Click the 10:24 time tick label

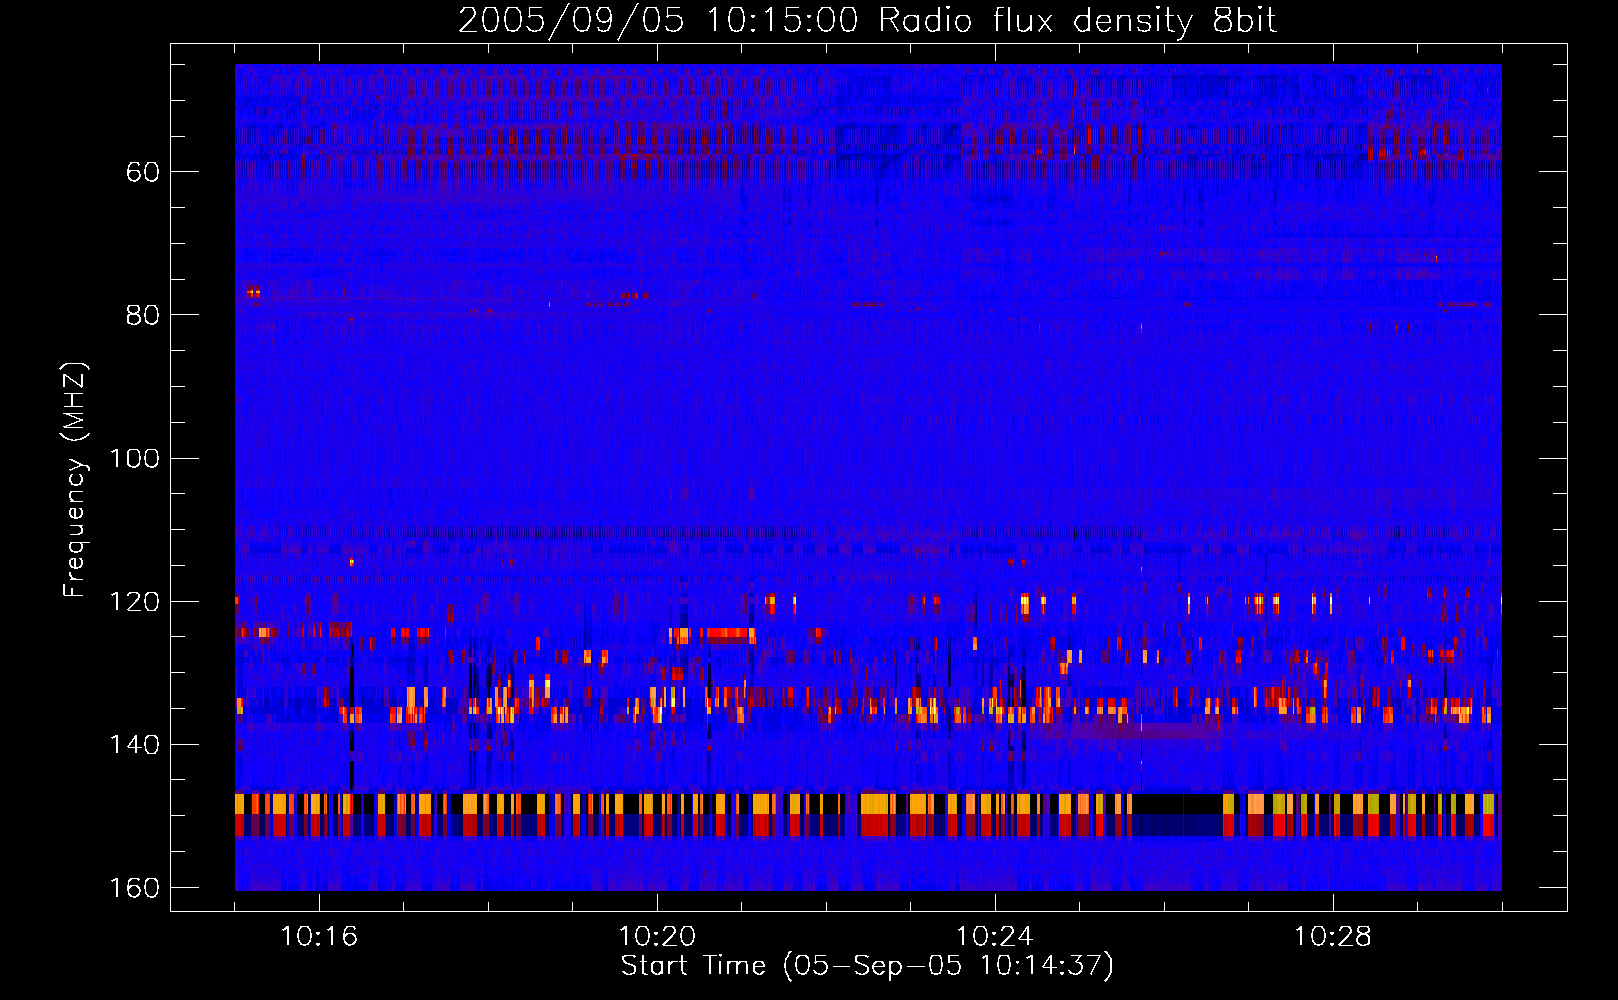pyautogui.click(x=995, y=937)
